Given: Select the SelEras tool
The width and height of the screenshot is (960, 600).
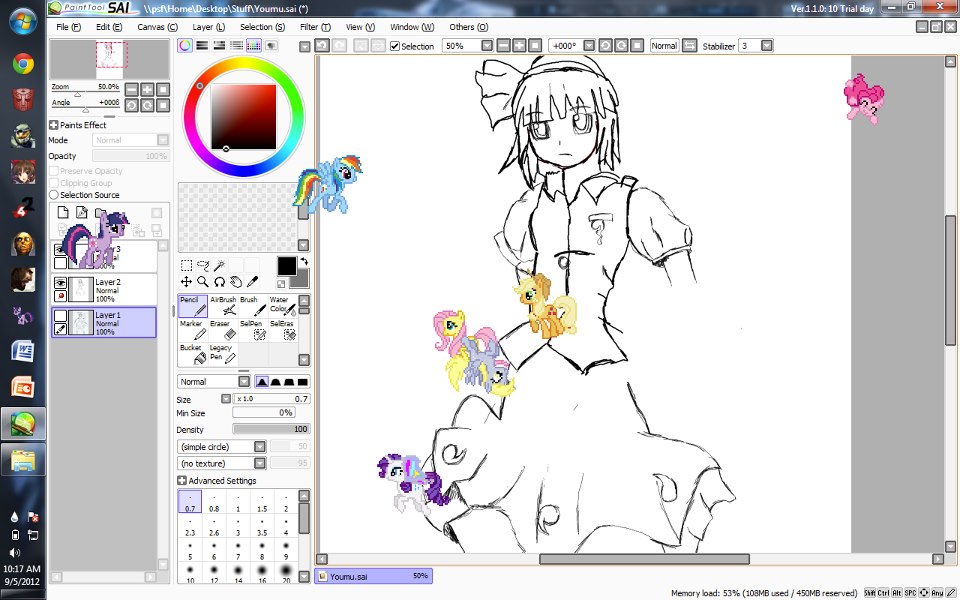Looking at the screenshot, I should pos(282,329).
